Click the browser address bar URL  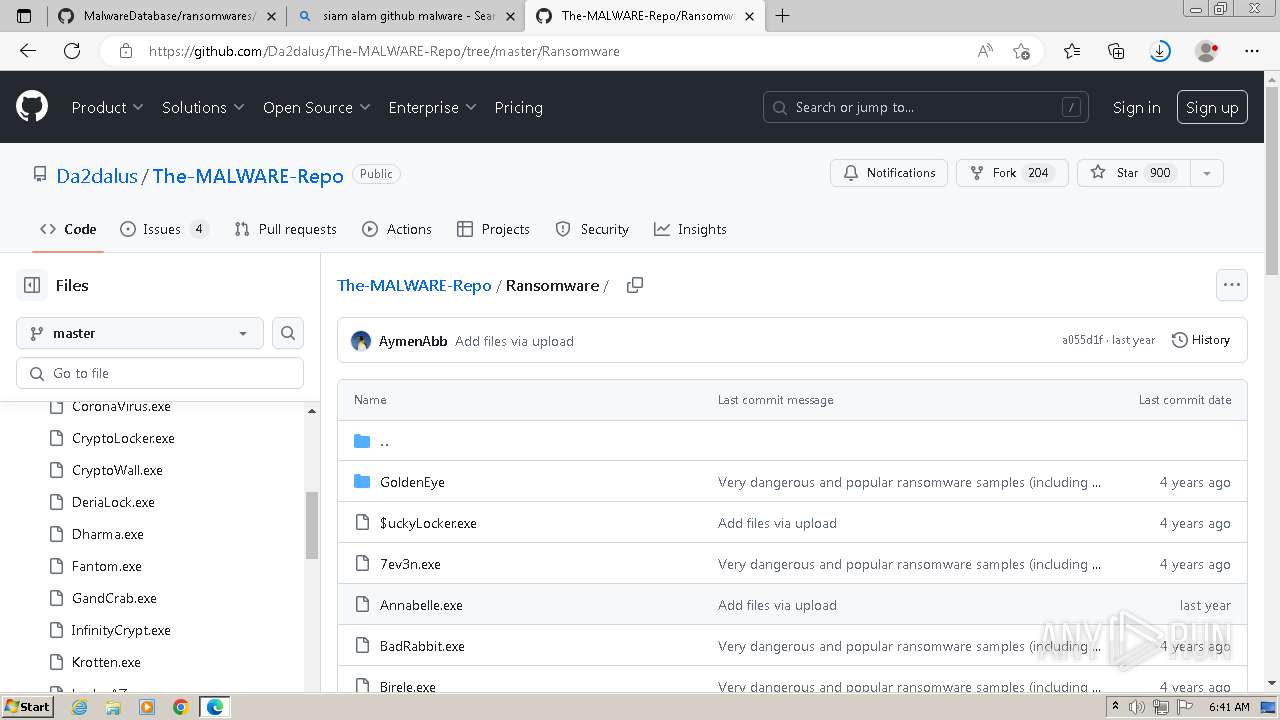tap(384, 51)
